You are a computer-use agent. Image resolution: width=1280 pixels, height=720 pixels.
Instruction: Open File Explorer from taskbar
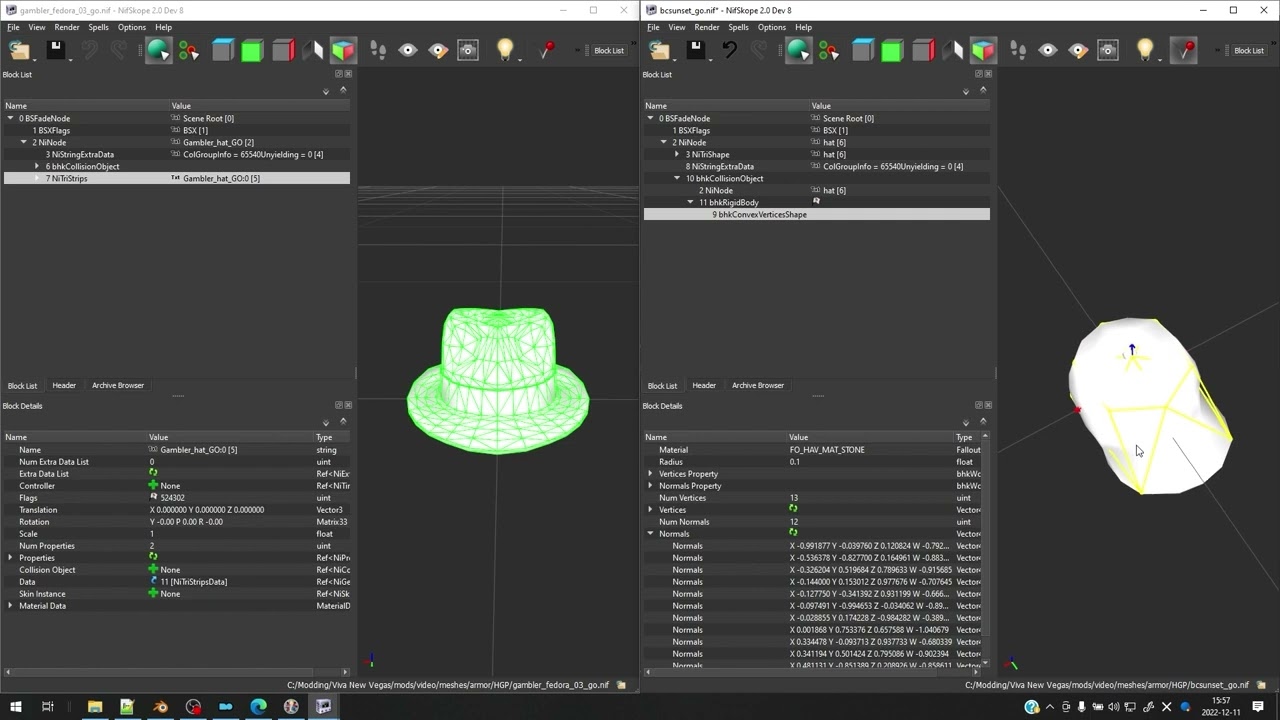(x=95, y=707)
